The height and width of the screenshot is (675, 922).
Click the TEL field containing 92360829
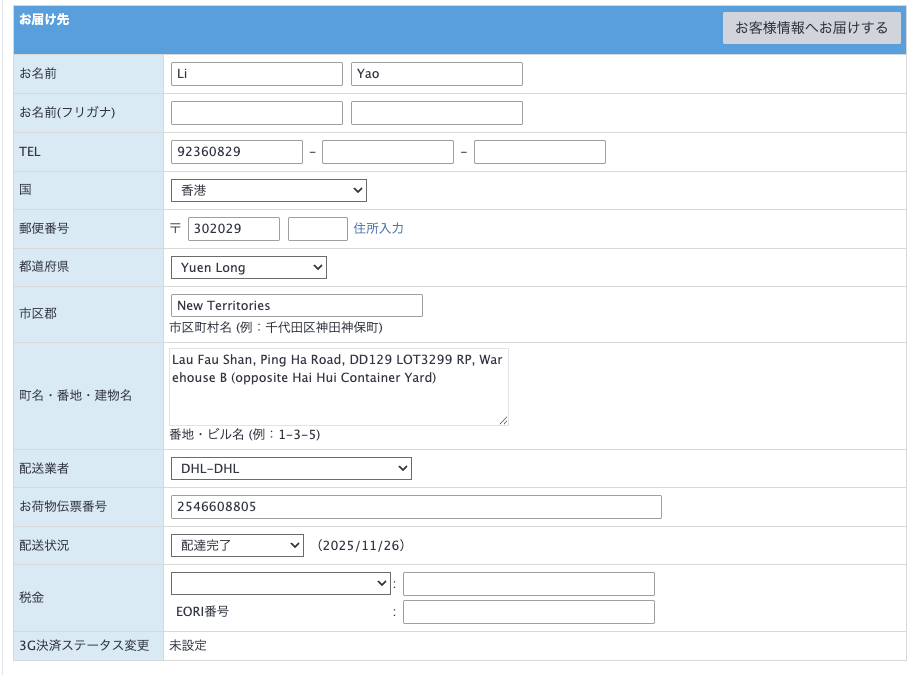point(236,152)
